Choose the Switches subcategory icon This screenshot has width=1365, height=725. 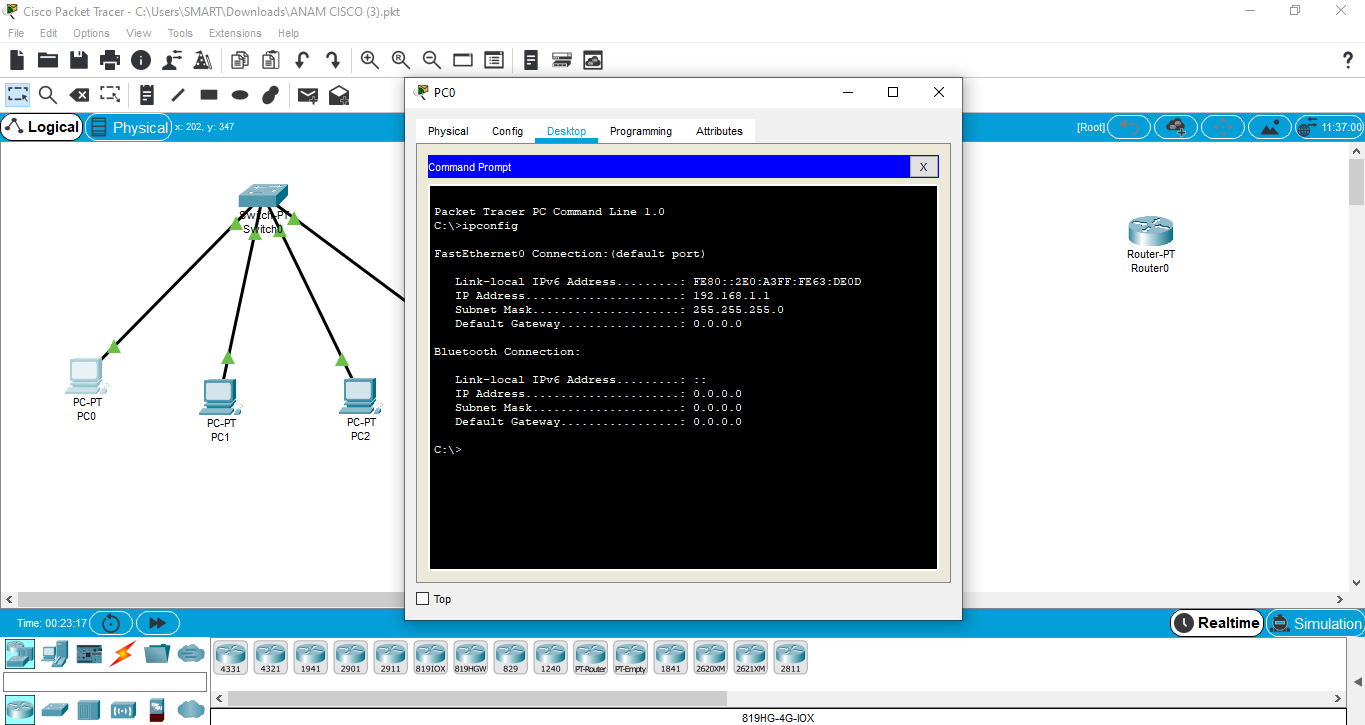pyautogui.click(x=54, y=710)
